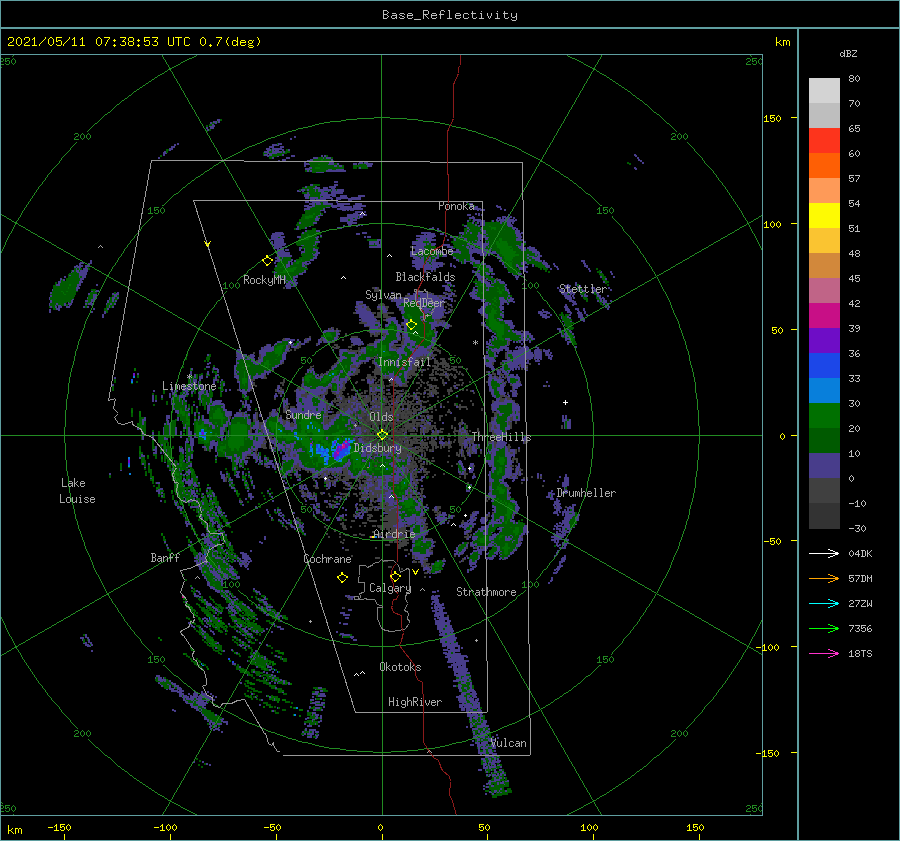Click the Ponoka label
900x841 pixels.
coord(456,206)
